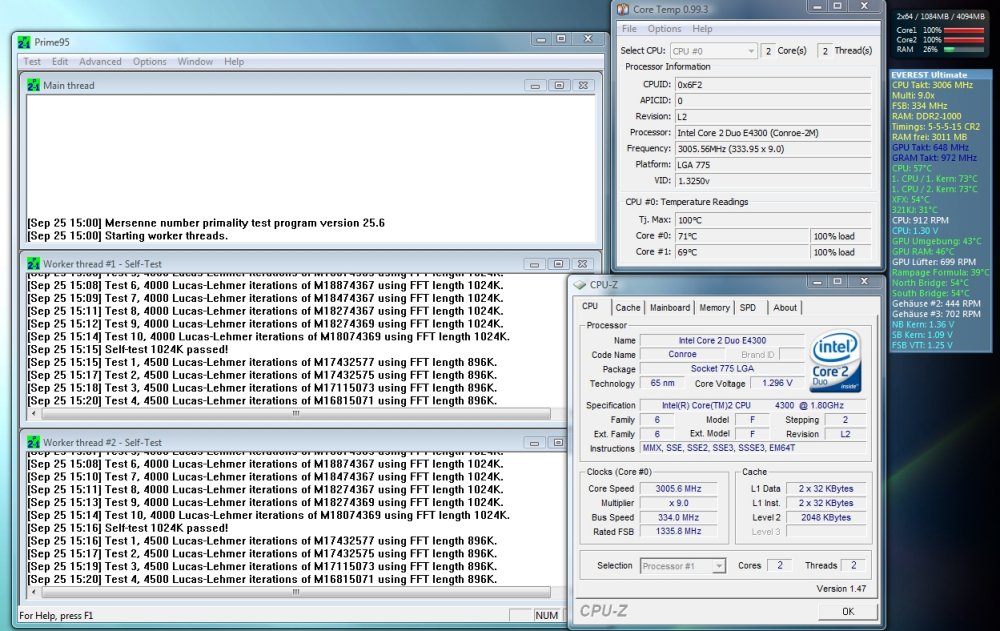Open the File menu in Core Temp
This screenshot has height=631, width=1000.
pyautogui.click(x=629, y=29)
